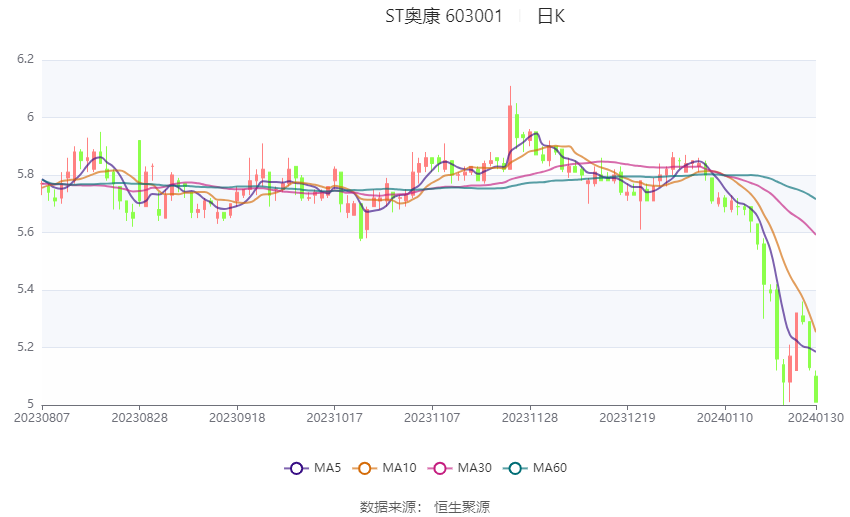Toggle the MA60 legend series
The image size is (850, 517).
click(x=535, y=468)
